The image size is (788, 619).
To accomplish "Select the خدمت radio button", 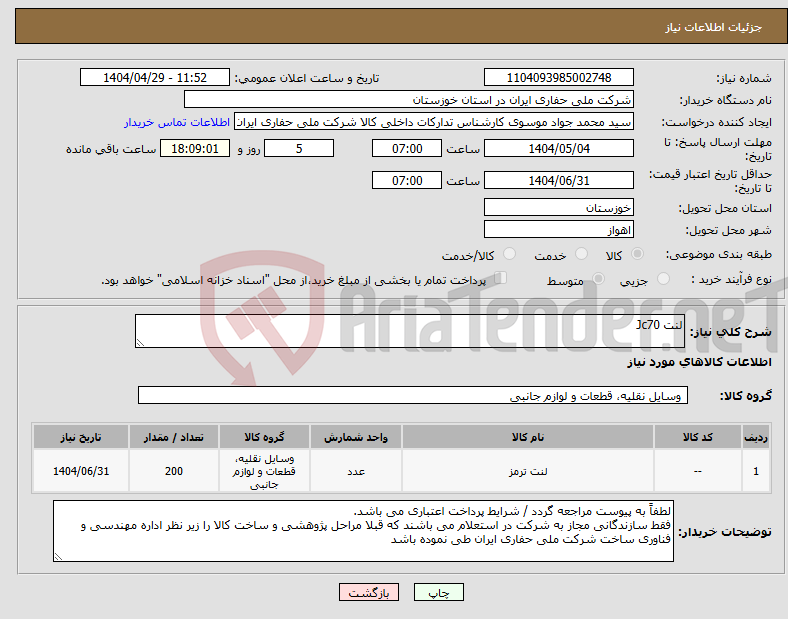I will tap(581, 254).
